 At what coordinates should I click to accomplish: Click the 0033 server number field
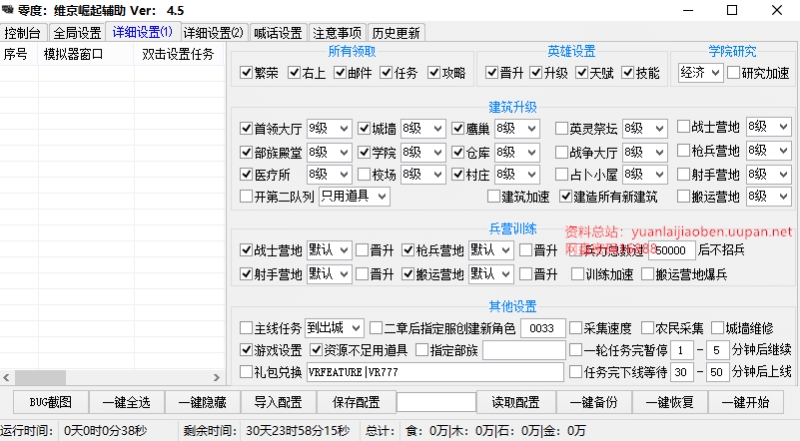tap(543, 328)
